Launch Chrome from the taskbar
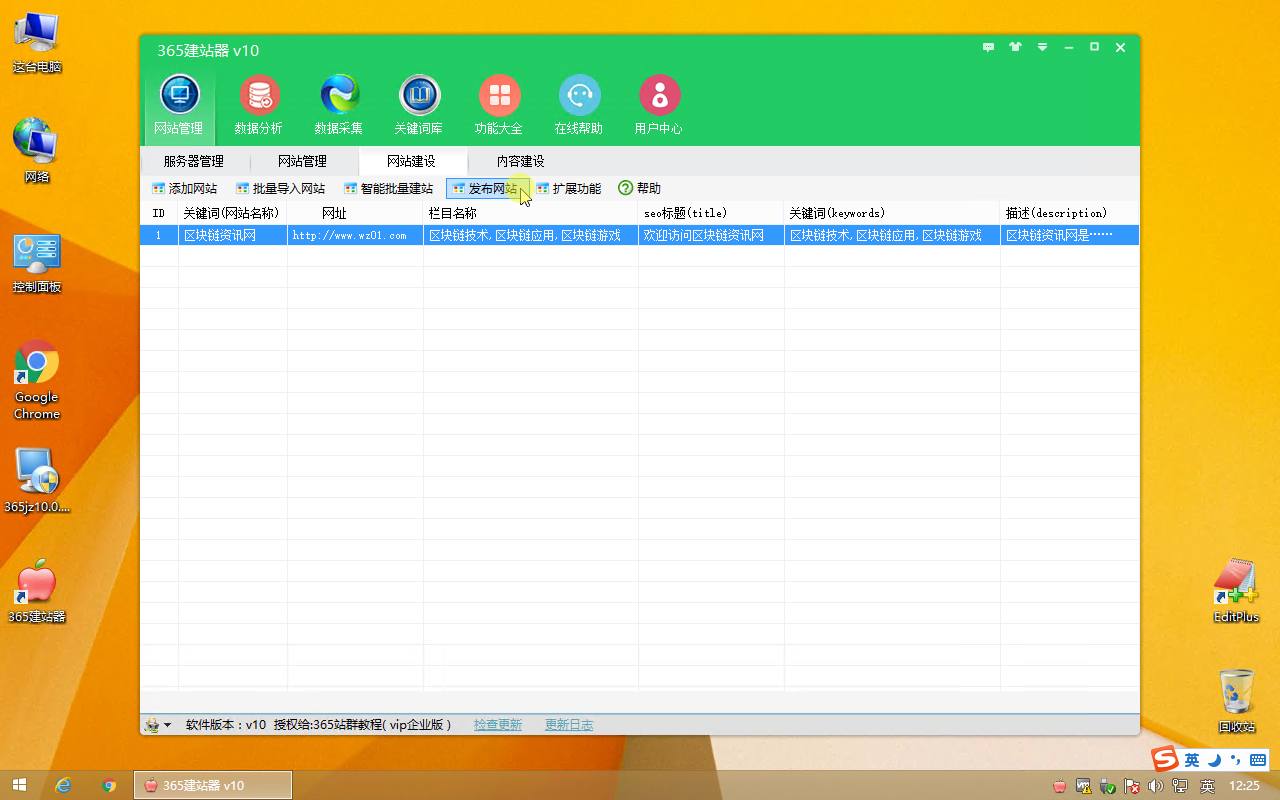 point(110,785)
